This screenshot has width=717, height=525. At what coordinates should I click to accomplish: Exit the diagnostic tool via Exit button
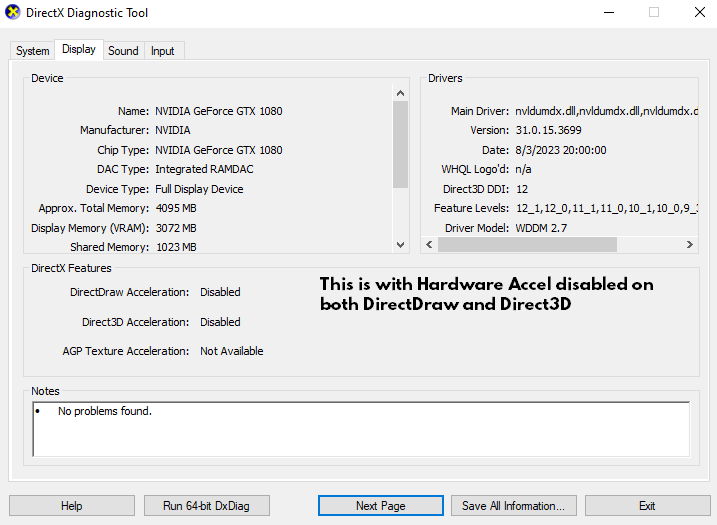(647, 506)
